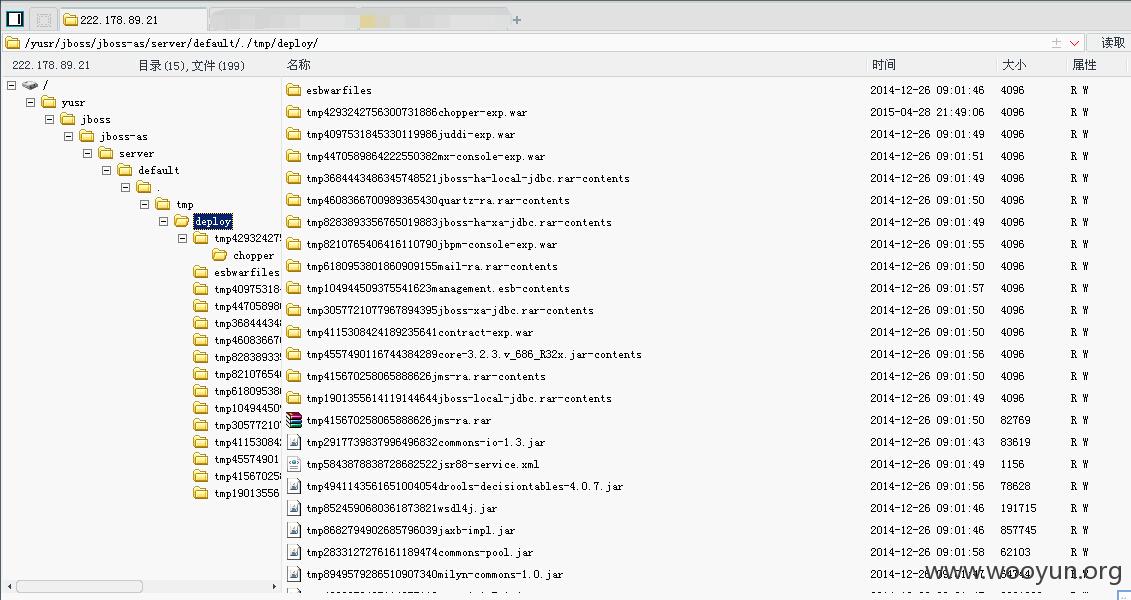This screenshot has width=1131, height=600.
Task: Click folder icon of jboss-ha-local-jdbc.rar-contents row
Action: 294,178
